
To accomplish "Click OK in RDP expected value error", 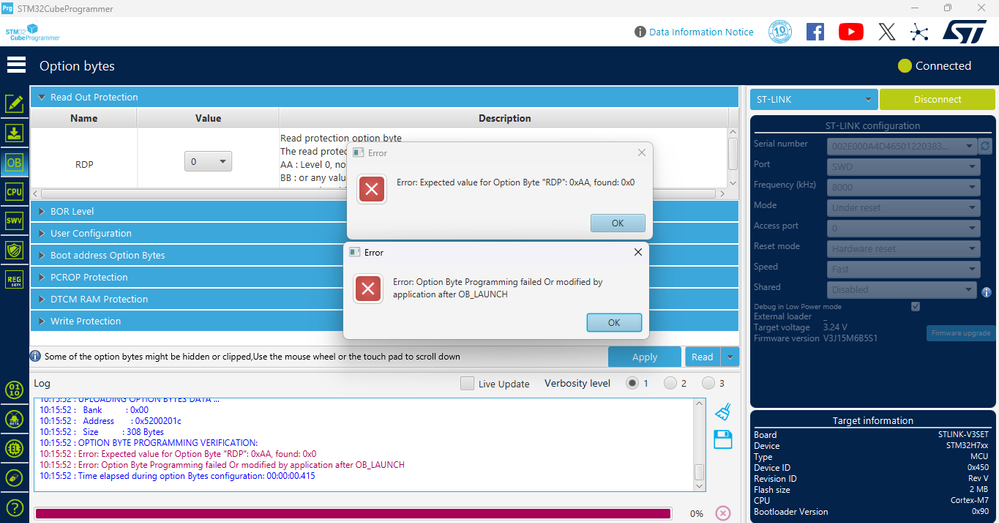I will [617, 223].
